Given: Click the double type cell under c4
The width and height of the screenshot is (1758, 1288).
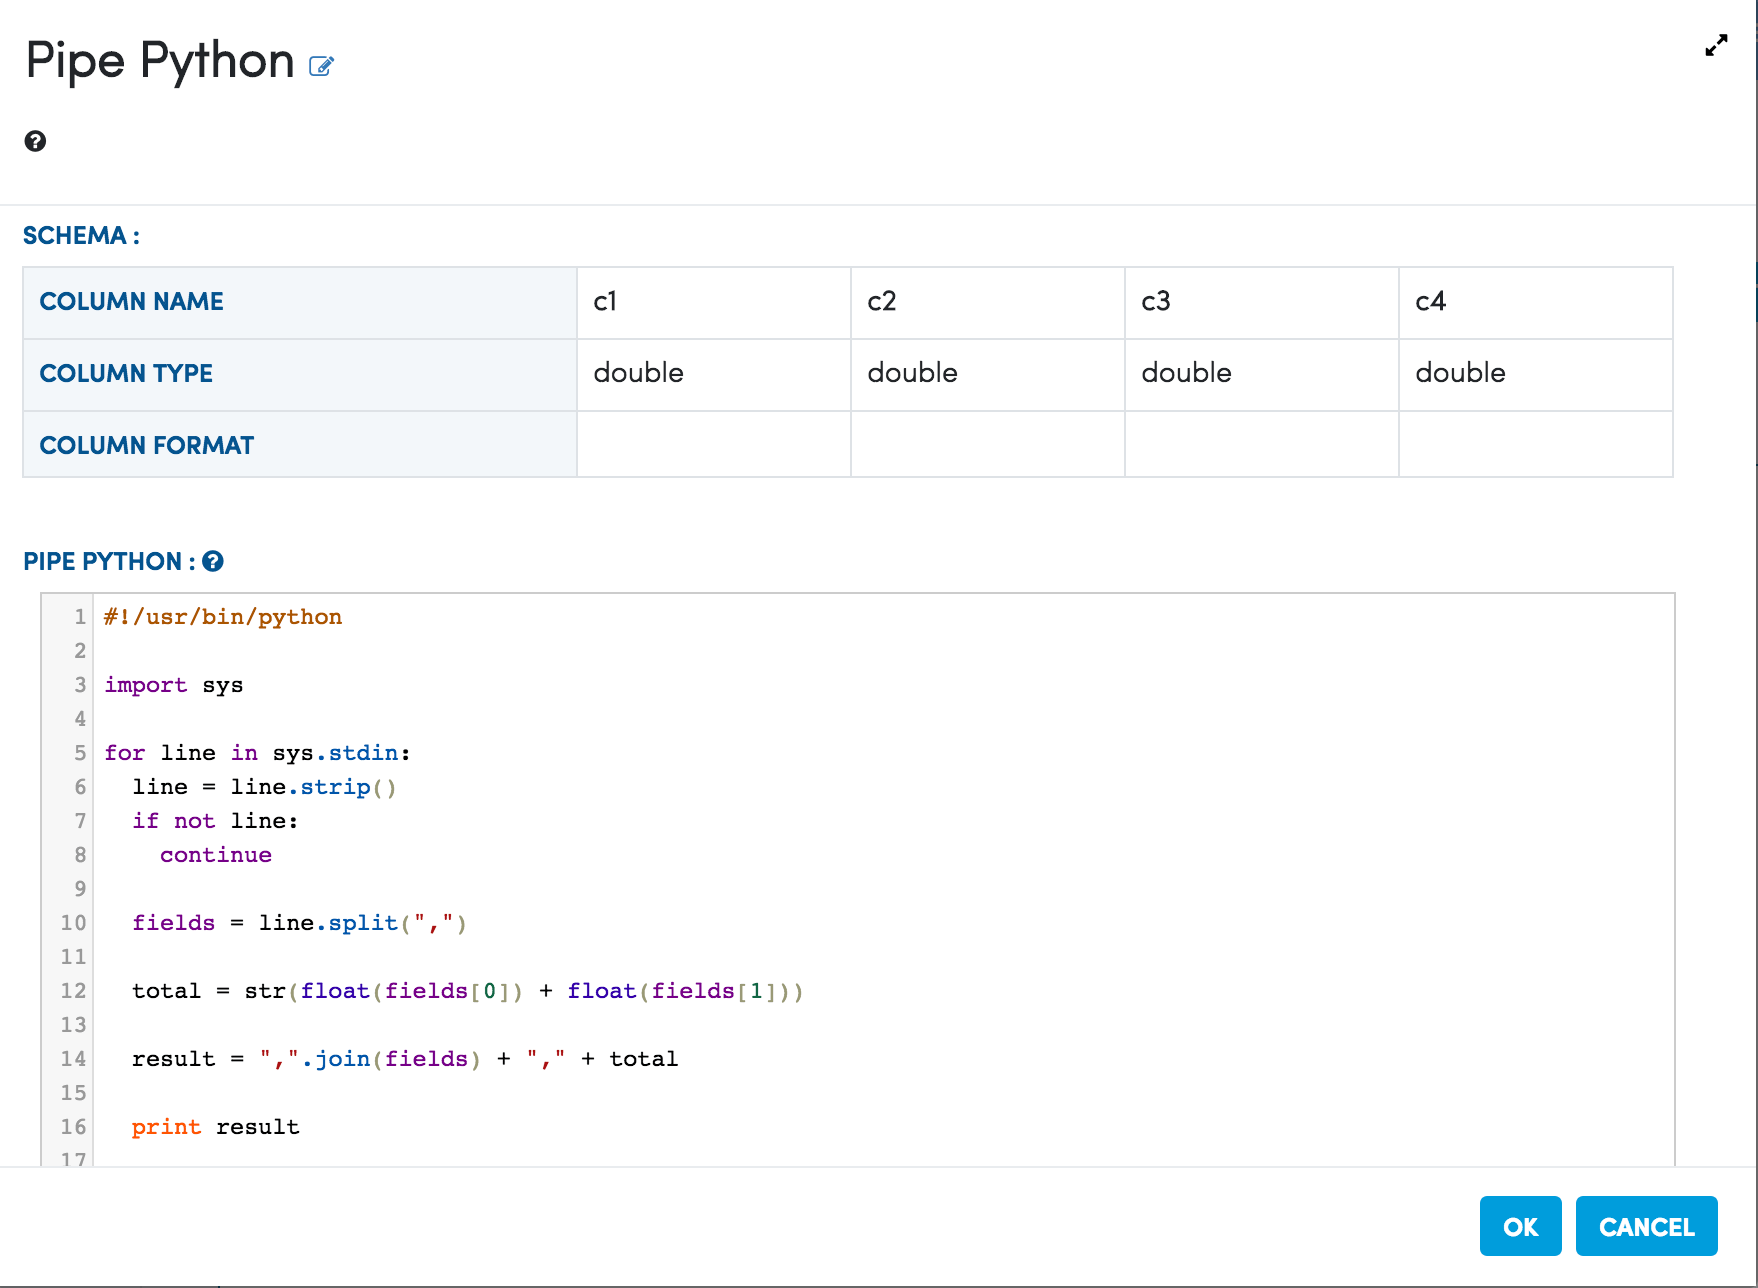Looking at the screenshot, I should coord(1535,374).
